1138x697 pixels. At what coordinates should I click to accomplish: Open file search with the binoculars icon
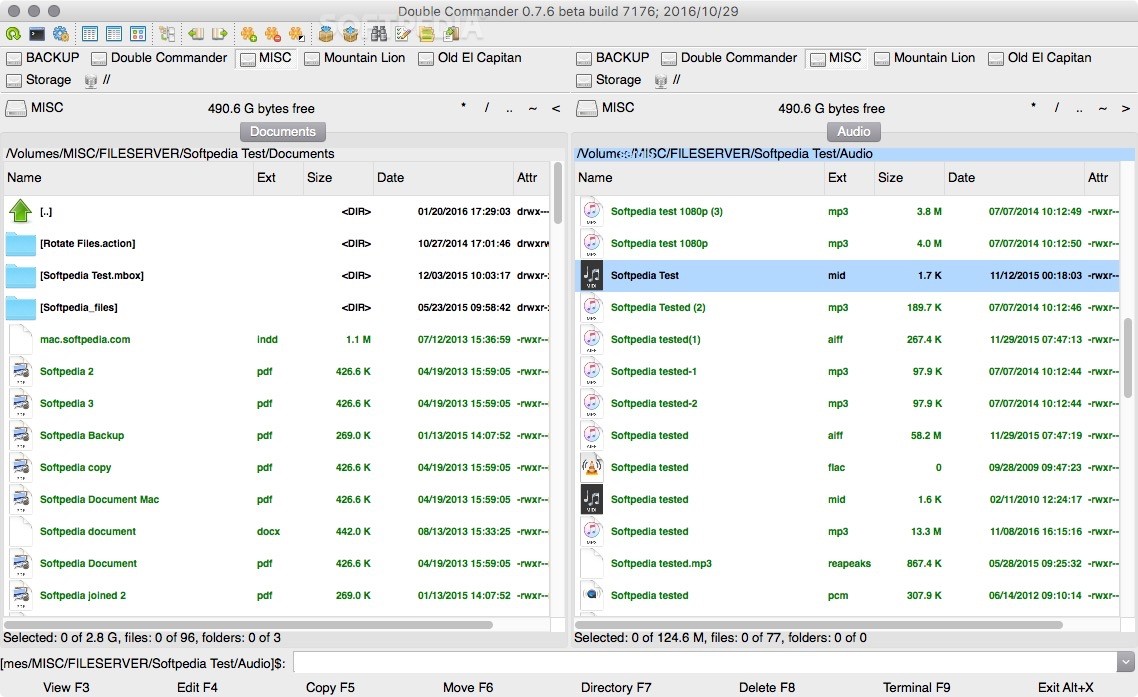379,33
